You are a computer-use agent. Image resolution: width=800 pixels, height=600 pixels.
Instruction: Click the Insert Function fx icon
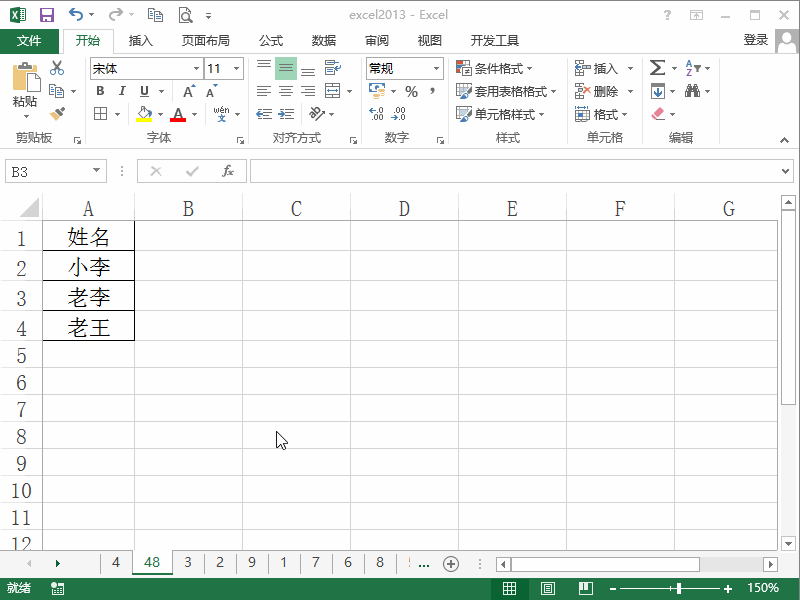(230, 170)
